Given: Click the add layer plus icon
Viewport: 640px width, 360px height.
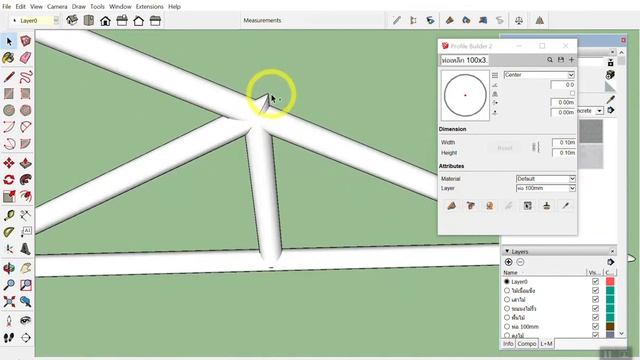Looking at the screenshot, I should coord(509,262).
